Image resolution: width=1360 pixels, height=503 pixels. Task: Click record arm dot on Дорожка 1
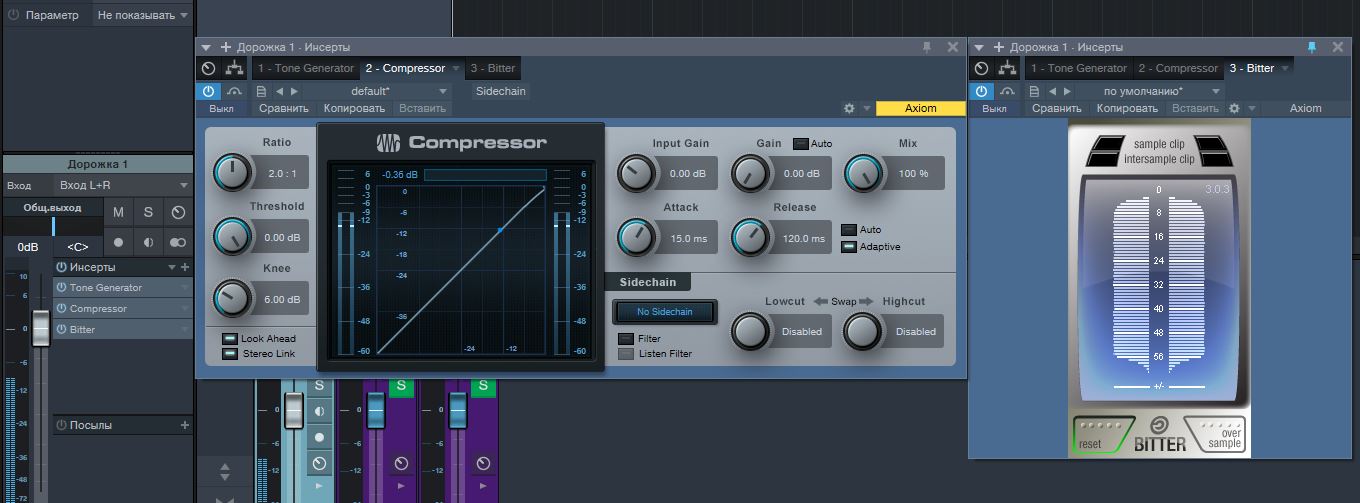coord(119,242)
